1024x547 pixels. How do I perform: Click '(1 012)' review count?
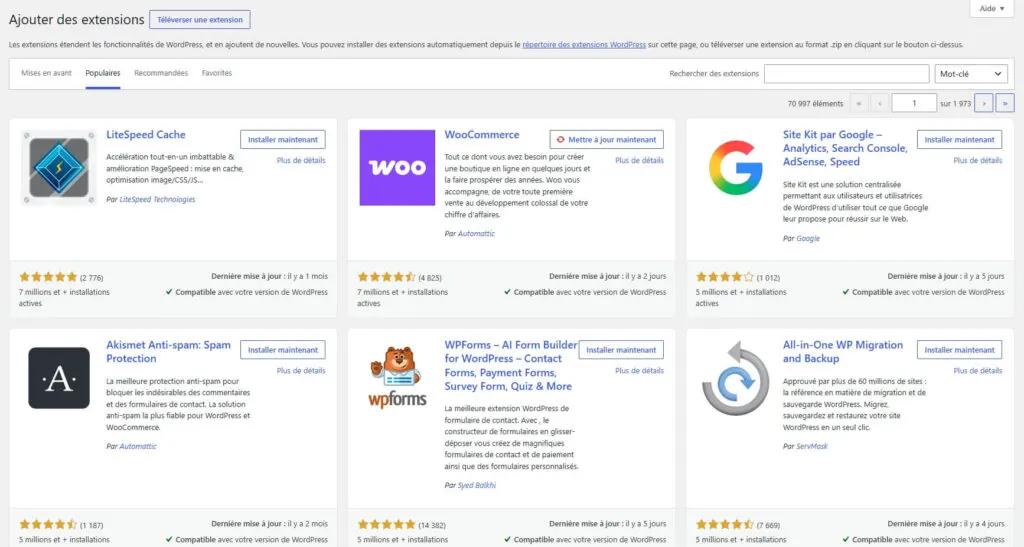(768, 278)
